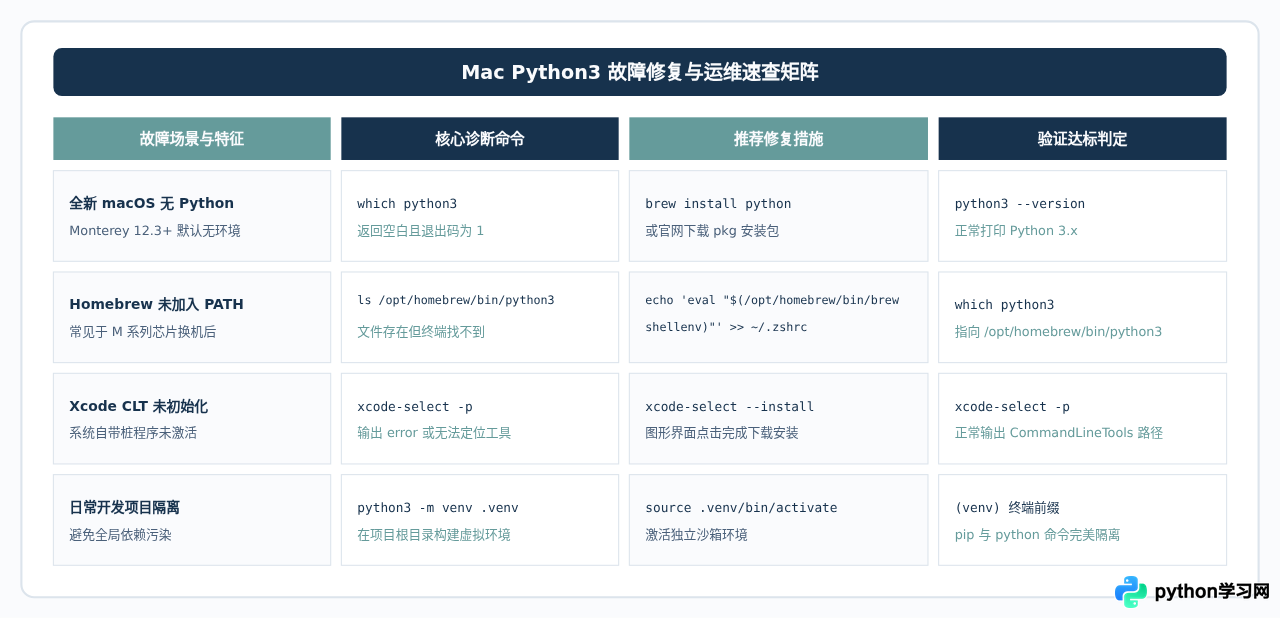1280x619 pixels.
Task: Click 'ls /opt/homebrew/bin/python3' command
Action: pyautogui.click(x=456, y=300)
